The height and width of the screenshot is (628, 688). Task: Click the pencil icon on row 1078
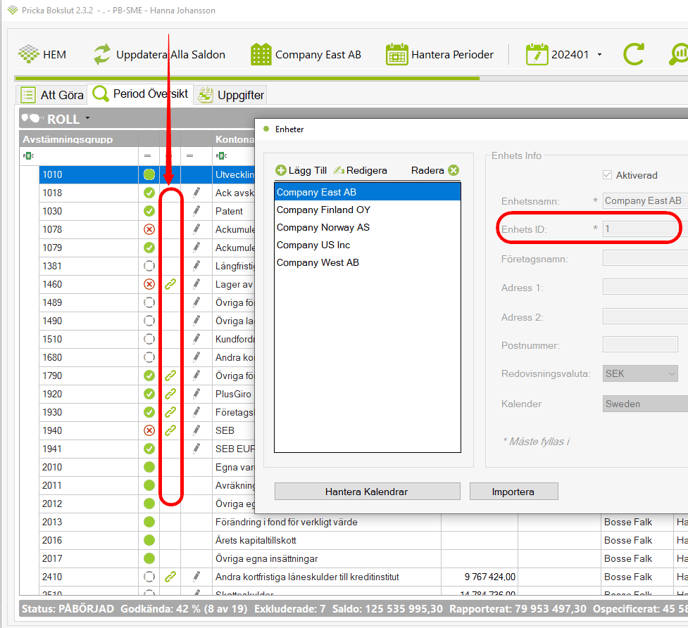click(x=196, y=229)
